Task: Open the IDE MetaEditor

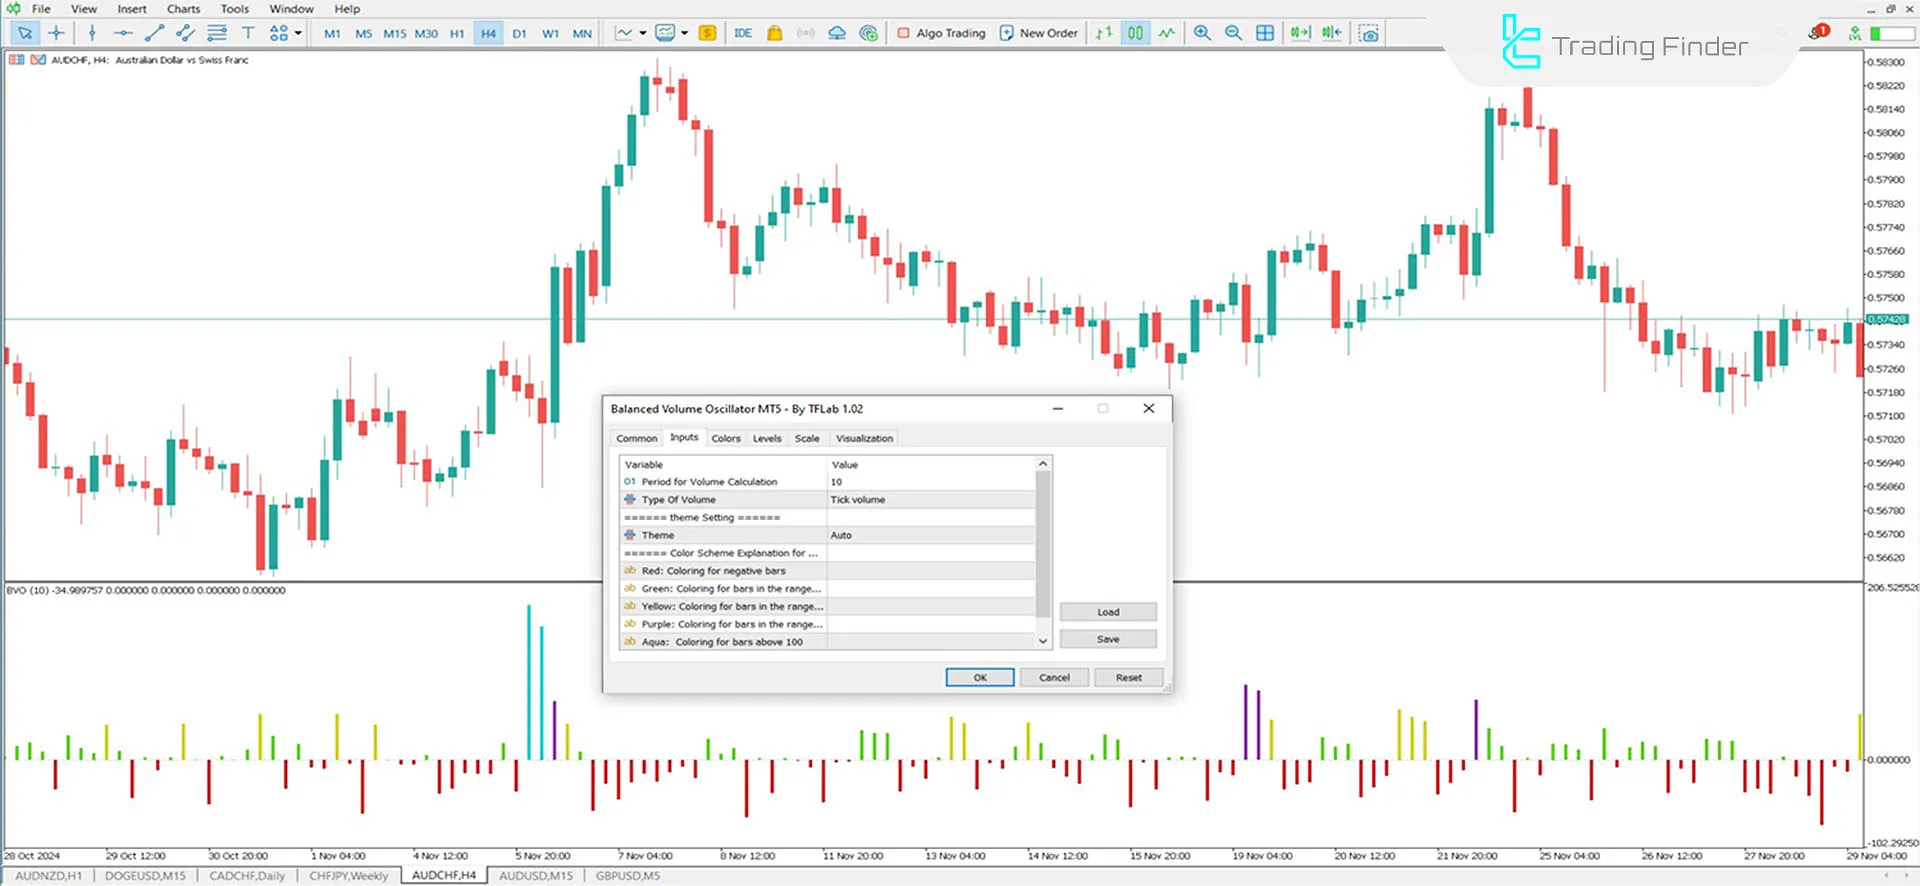Action: click(743, 33)
